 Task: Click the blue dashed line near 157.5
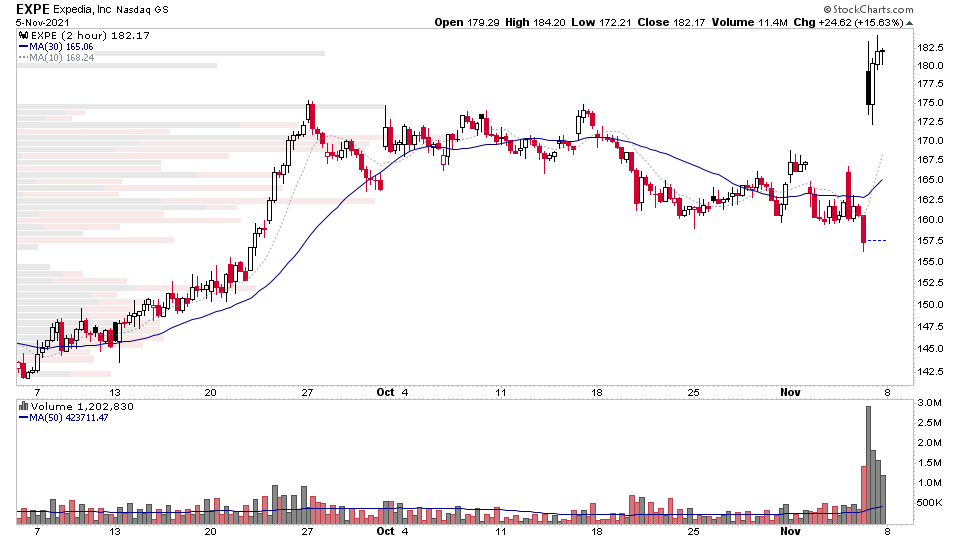[x=877, y=241]
